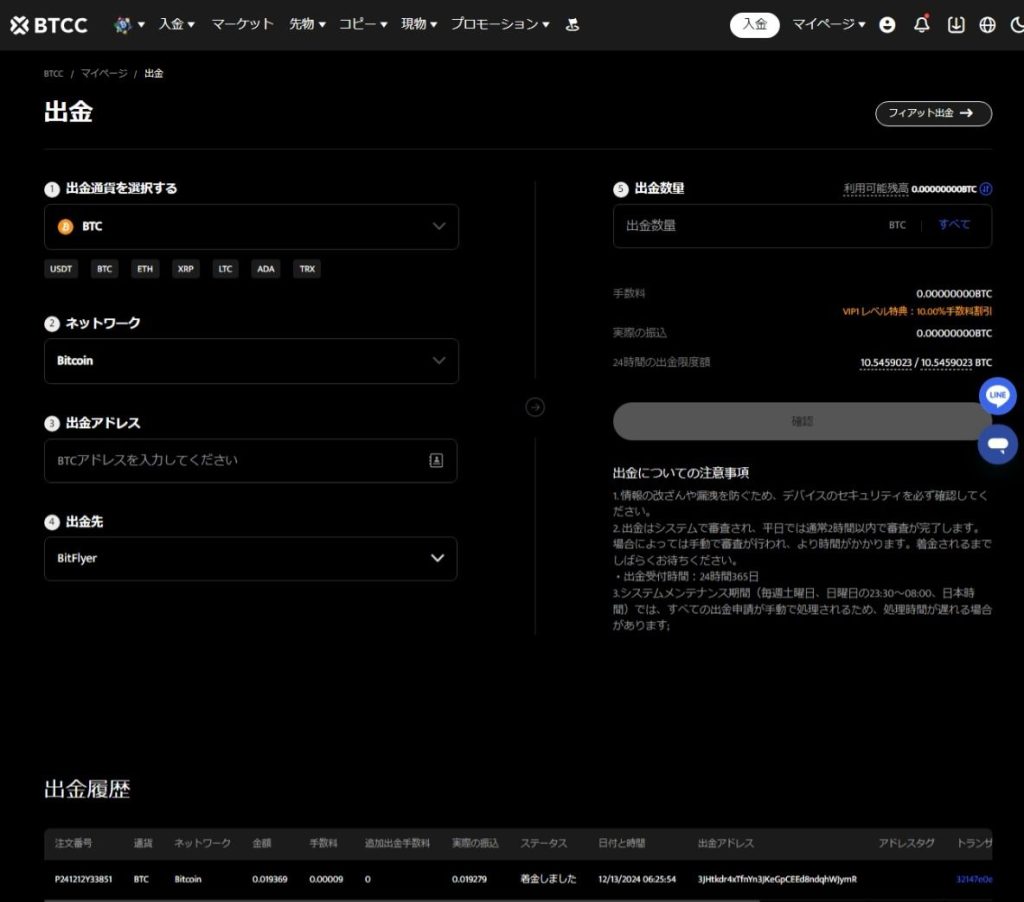Open the live support chat widget
Screen dimensions: 1024x902
point(997,443)
